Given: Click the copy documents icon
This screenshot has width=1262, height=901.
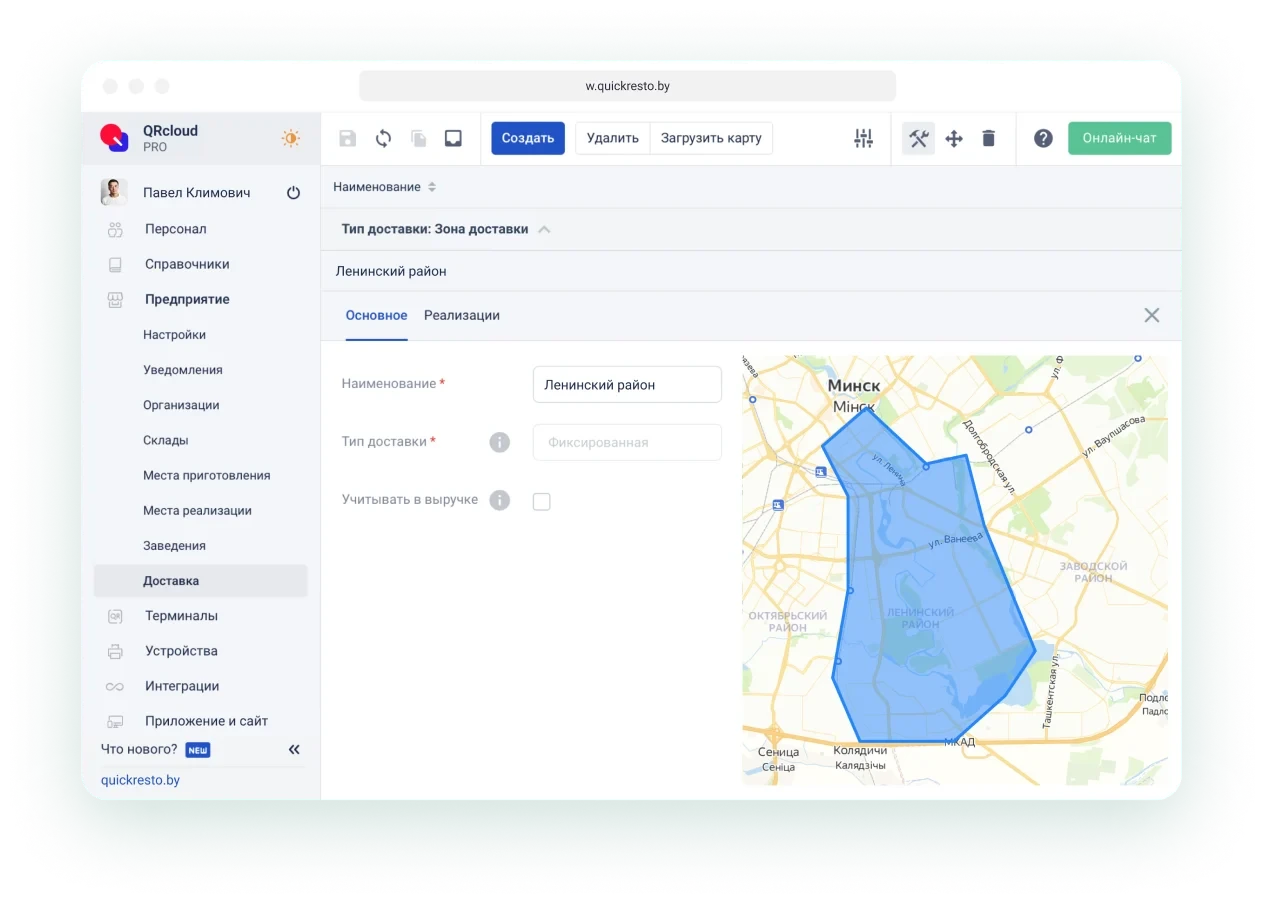Looking at the screenshot, I should coord(418,138).
